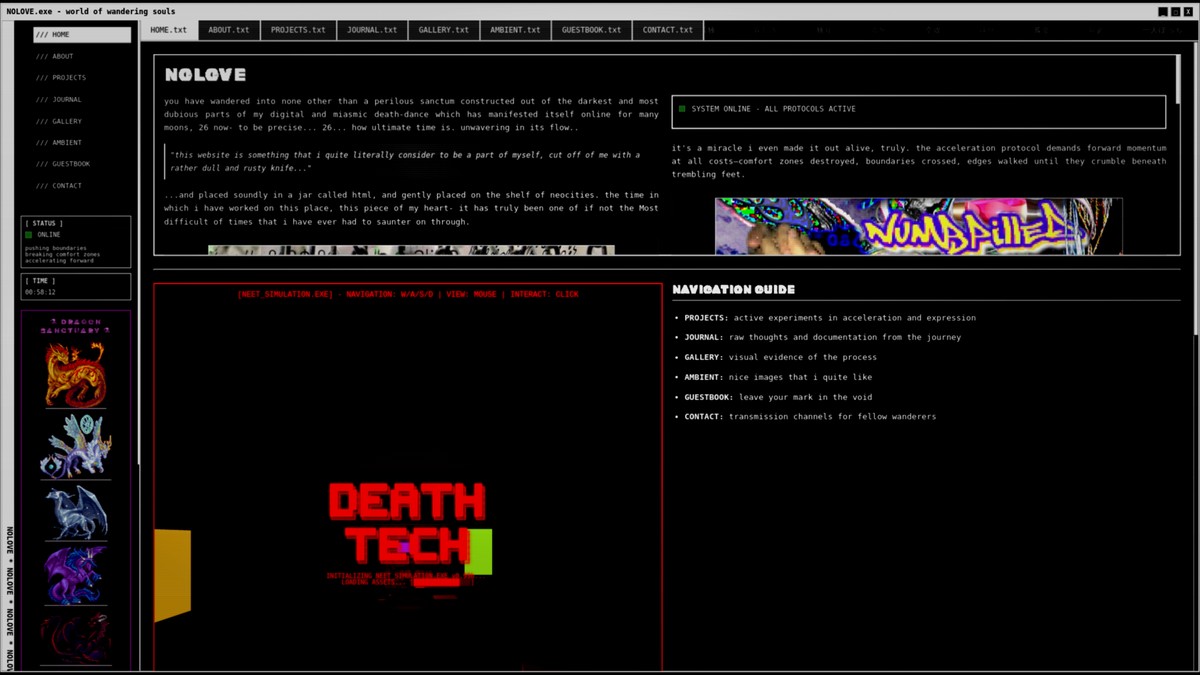This screenshot has width=1200, height=675.
Task: Open /// GUESTBOOK sidebar link
Action: point(82,164)
